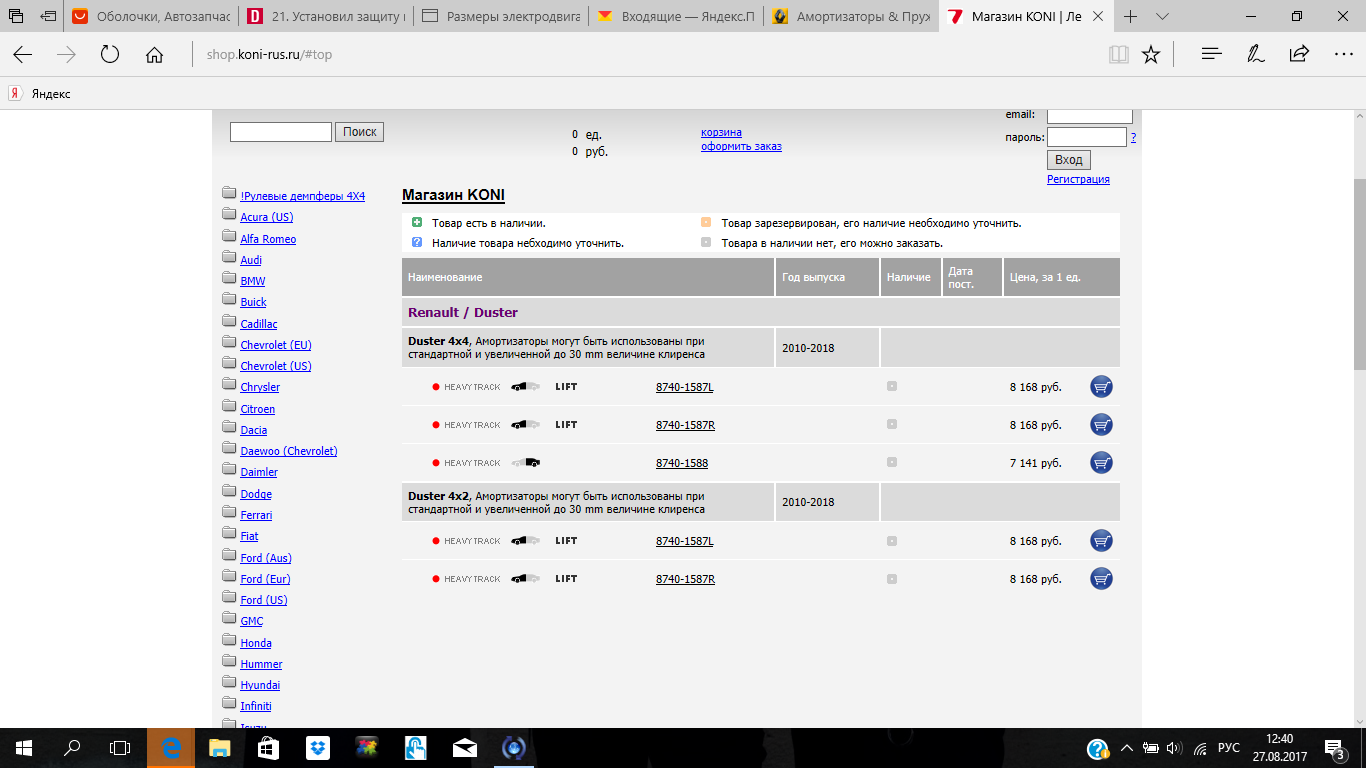Open the Acura (US) category
Screen dimensions: 1366x768
point(266,217)
